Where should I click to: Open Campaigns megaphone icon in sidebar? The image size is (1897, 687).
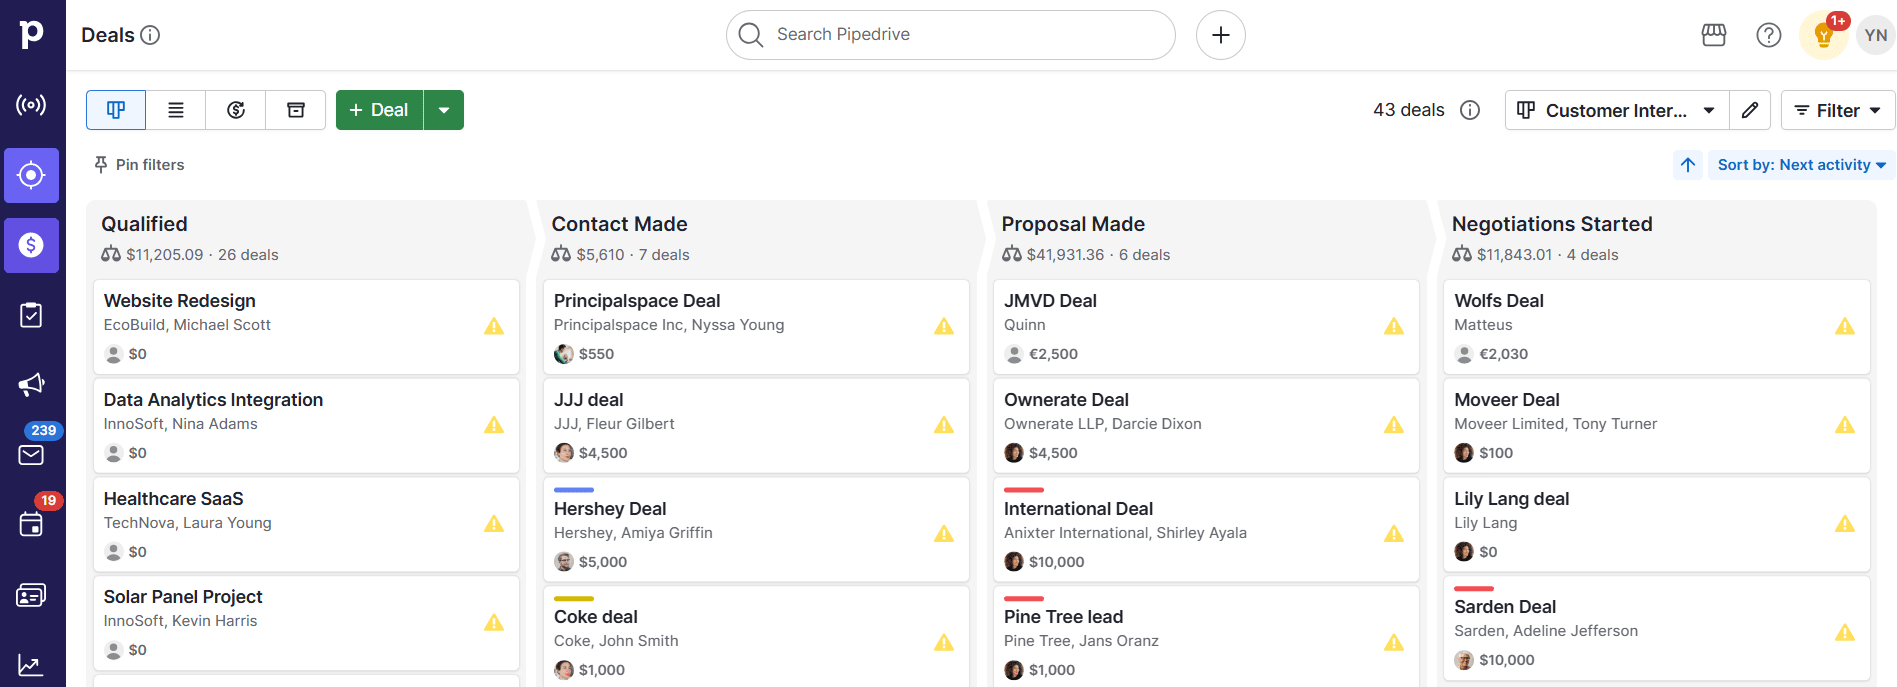(31, 384)
